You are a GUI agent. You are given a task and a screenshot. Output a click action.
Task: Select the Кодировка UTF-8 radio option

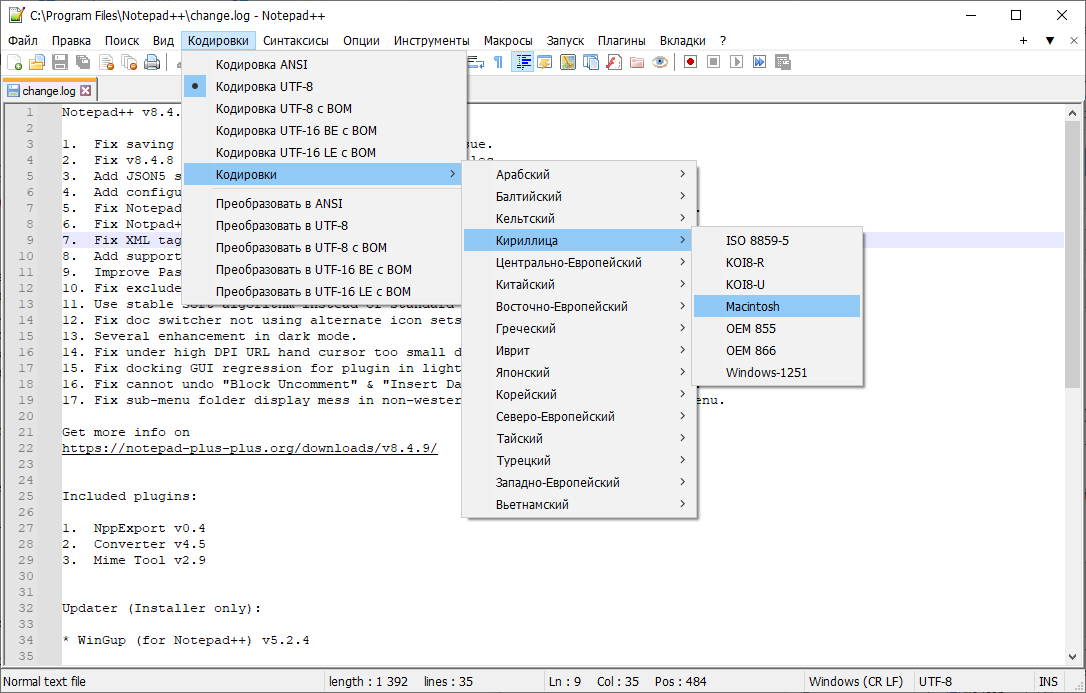tap(264, 87)
